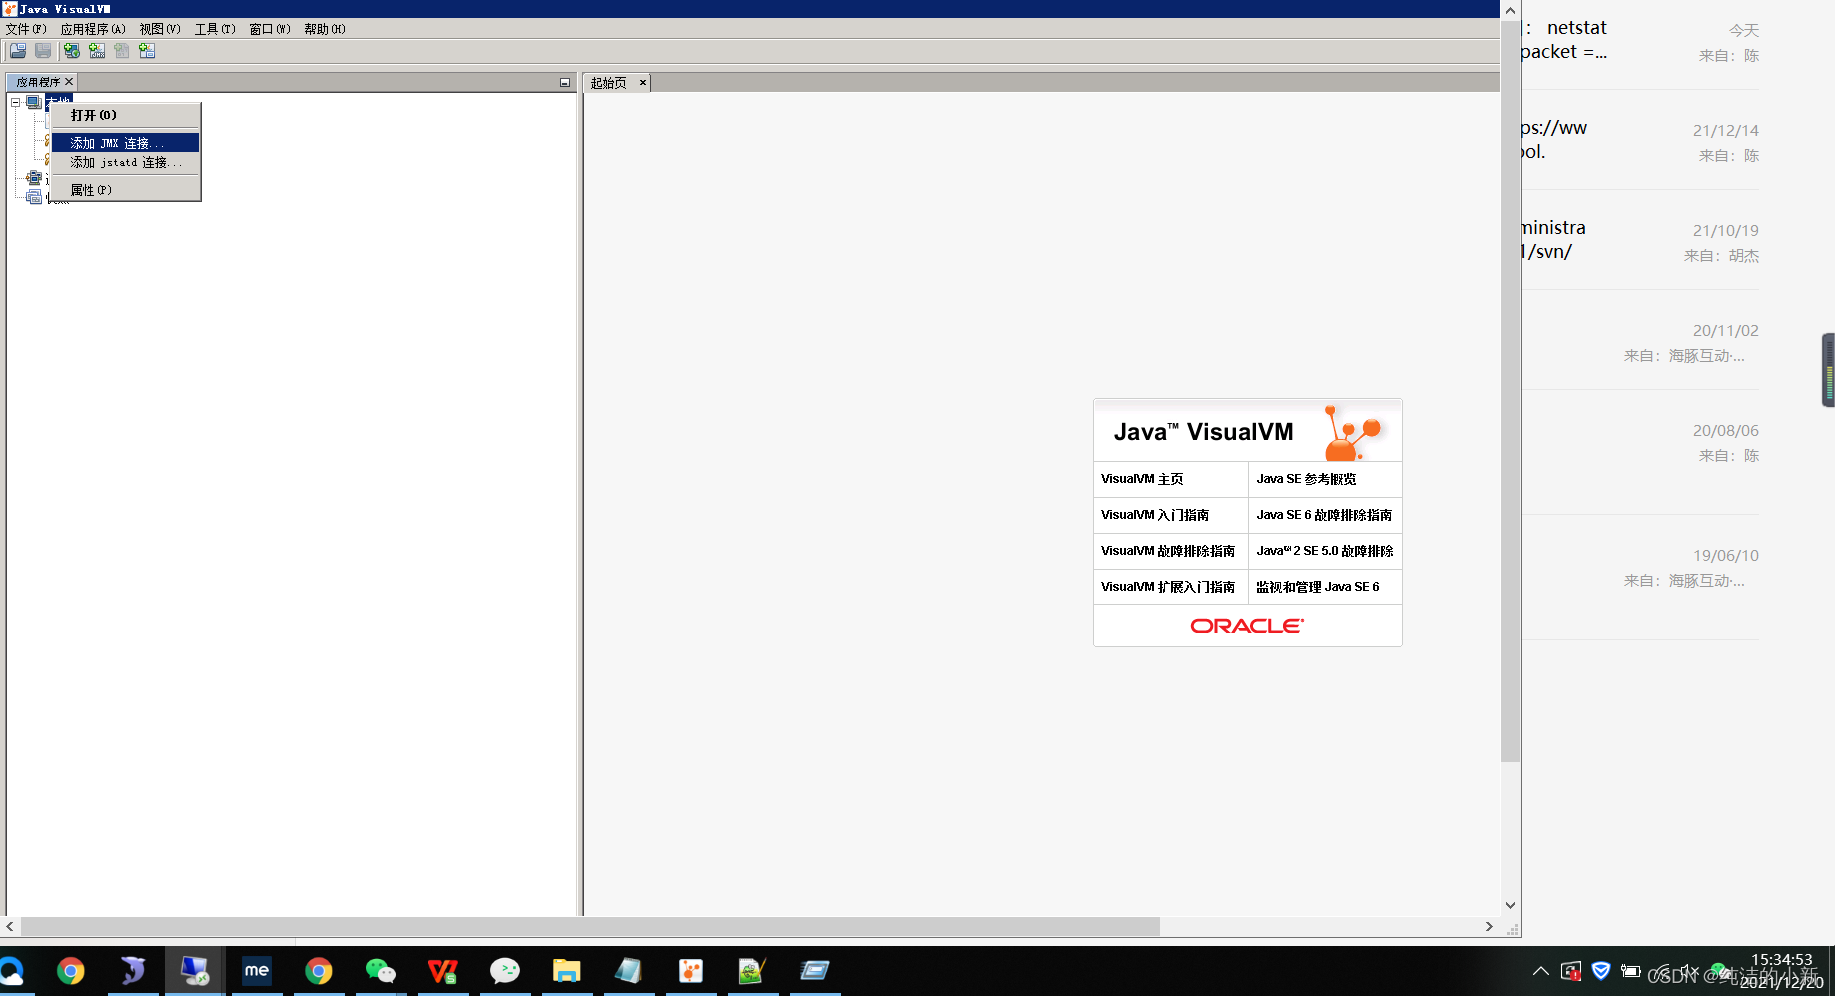Click the battery tray icon
The height and width of the screenshot is (996, 1835).
pyautogui.click(x=1631, y=971)
